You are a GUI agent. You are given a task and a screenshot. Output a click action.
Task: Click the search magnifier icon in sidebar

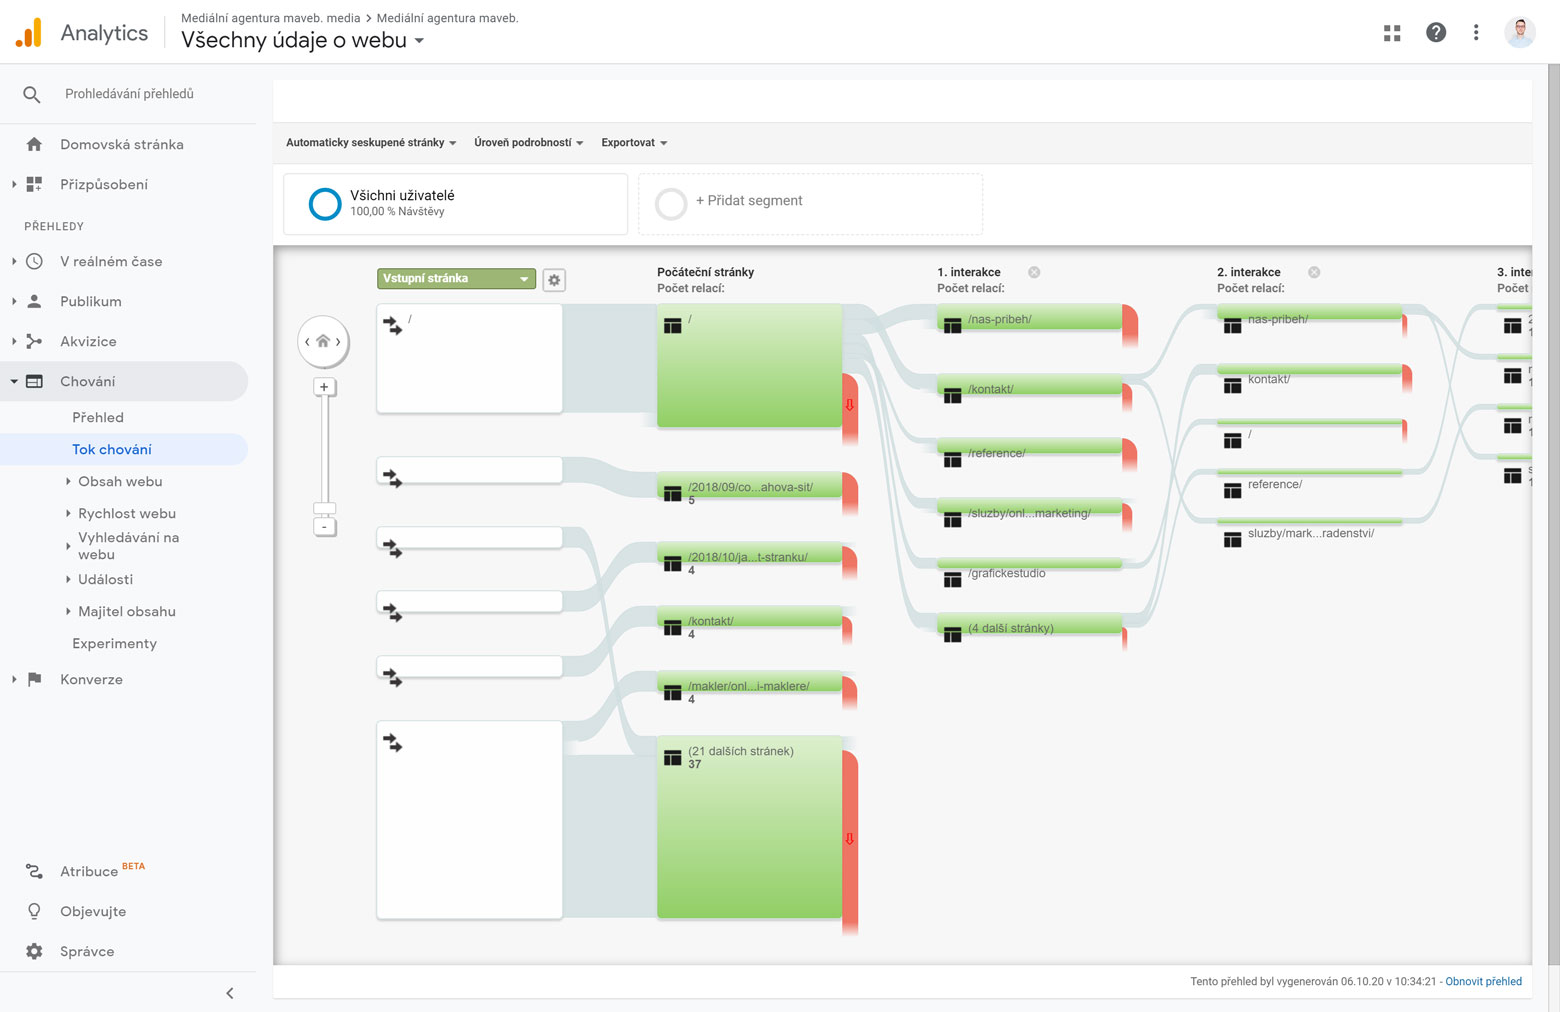tap(32, 94)
